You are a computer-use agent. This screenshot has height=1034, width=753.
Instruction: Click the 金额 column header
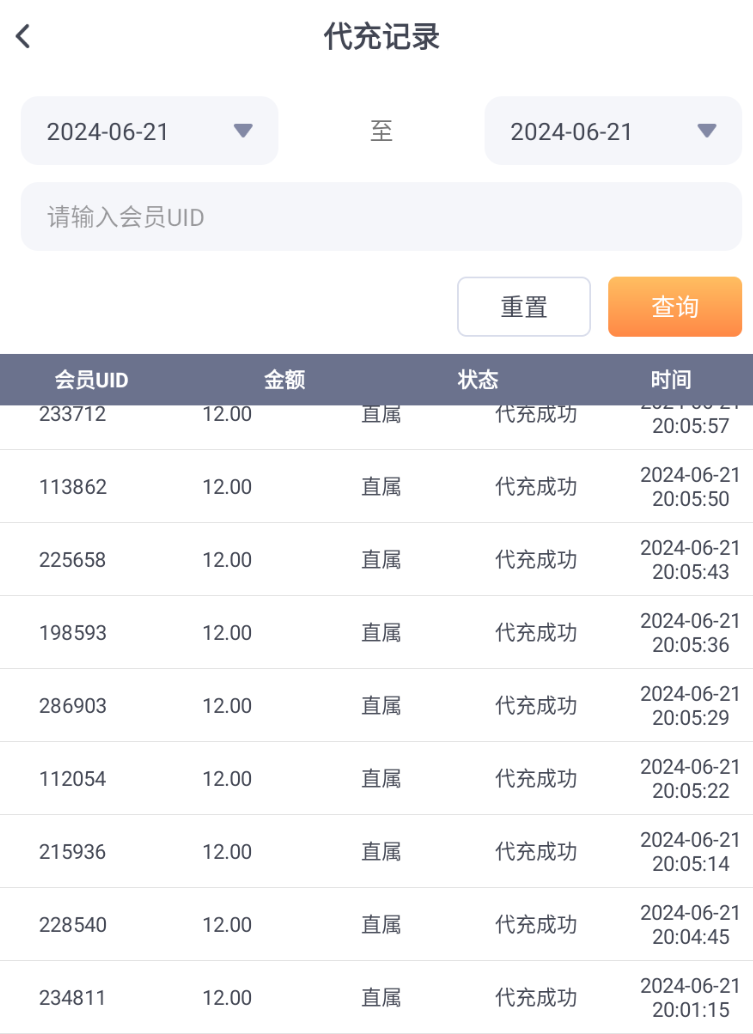pos(284,380)
